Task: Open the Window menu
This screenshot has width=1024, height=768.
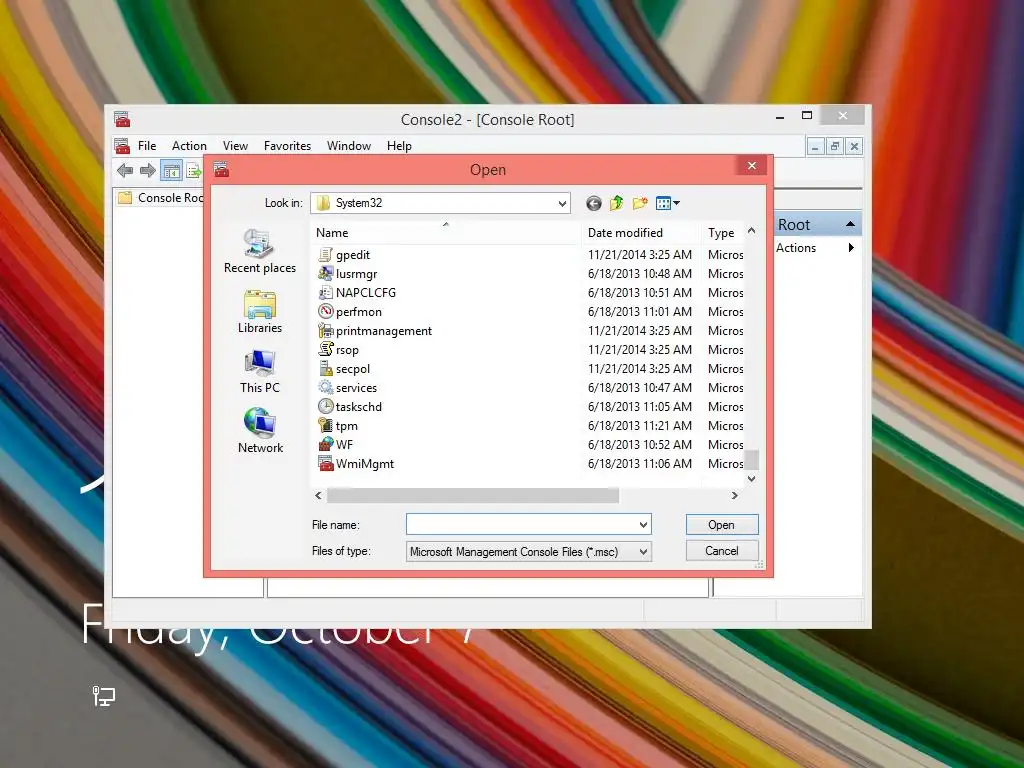Action: pos(349,146)
